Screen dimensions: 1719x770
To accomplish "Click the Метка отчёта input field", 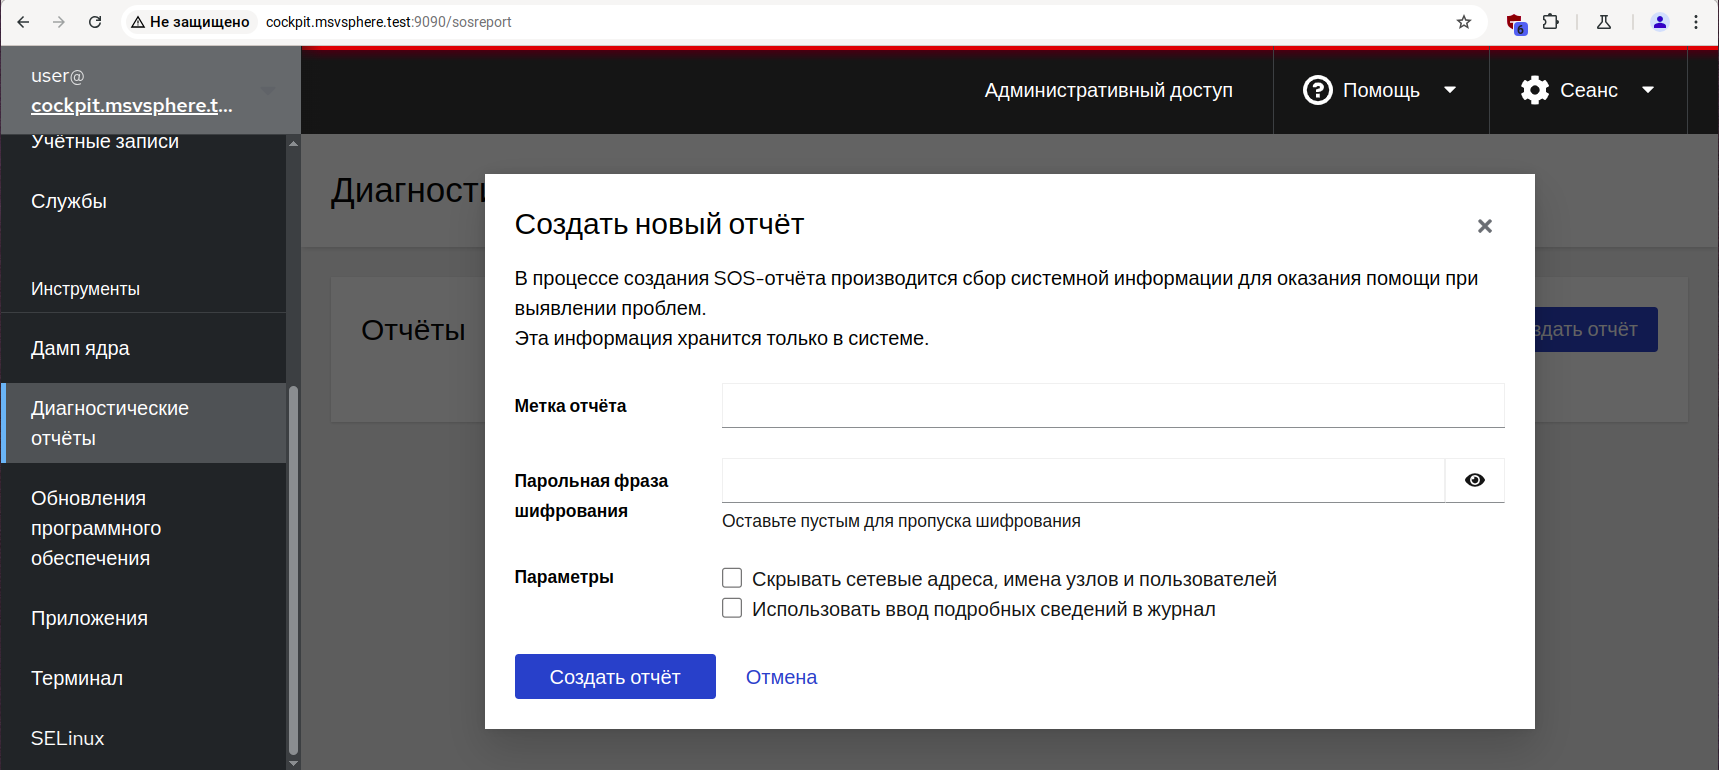I will (x=1112, y=405).
